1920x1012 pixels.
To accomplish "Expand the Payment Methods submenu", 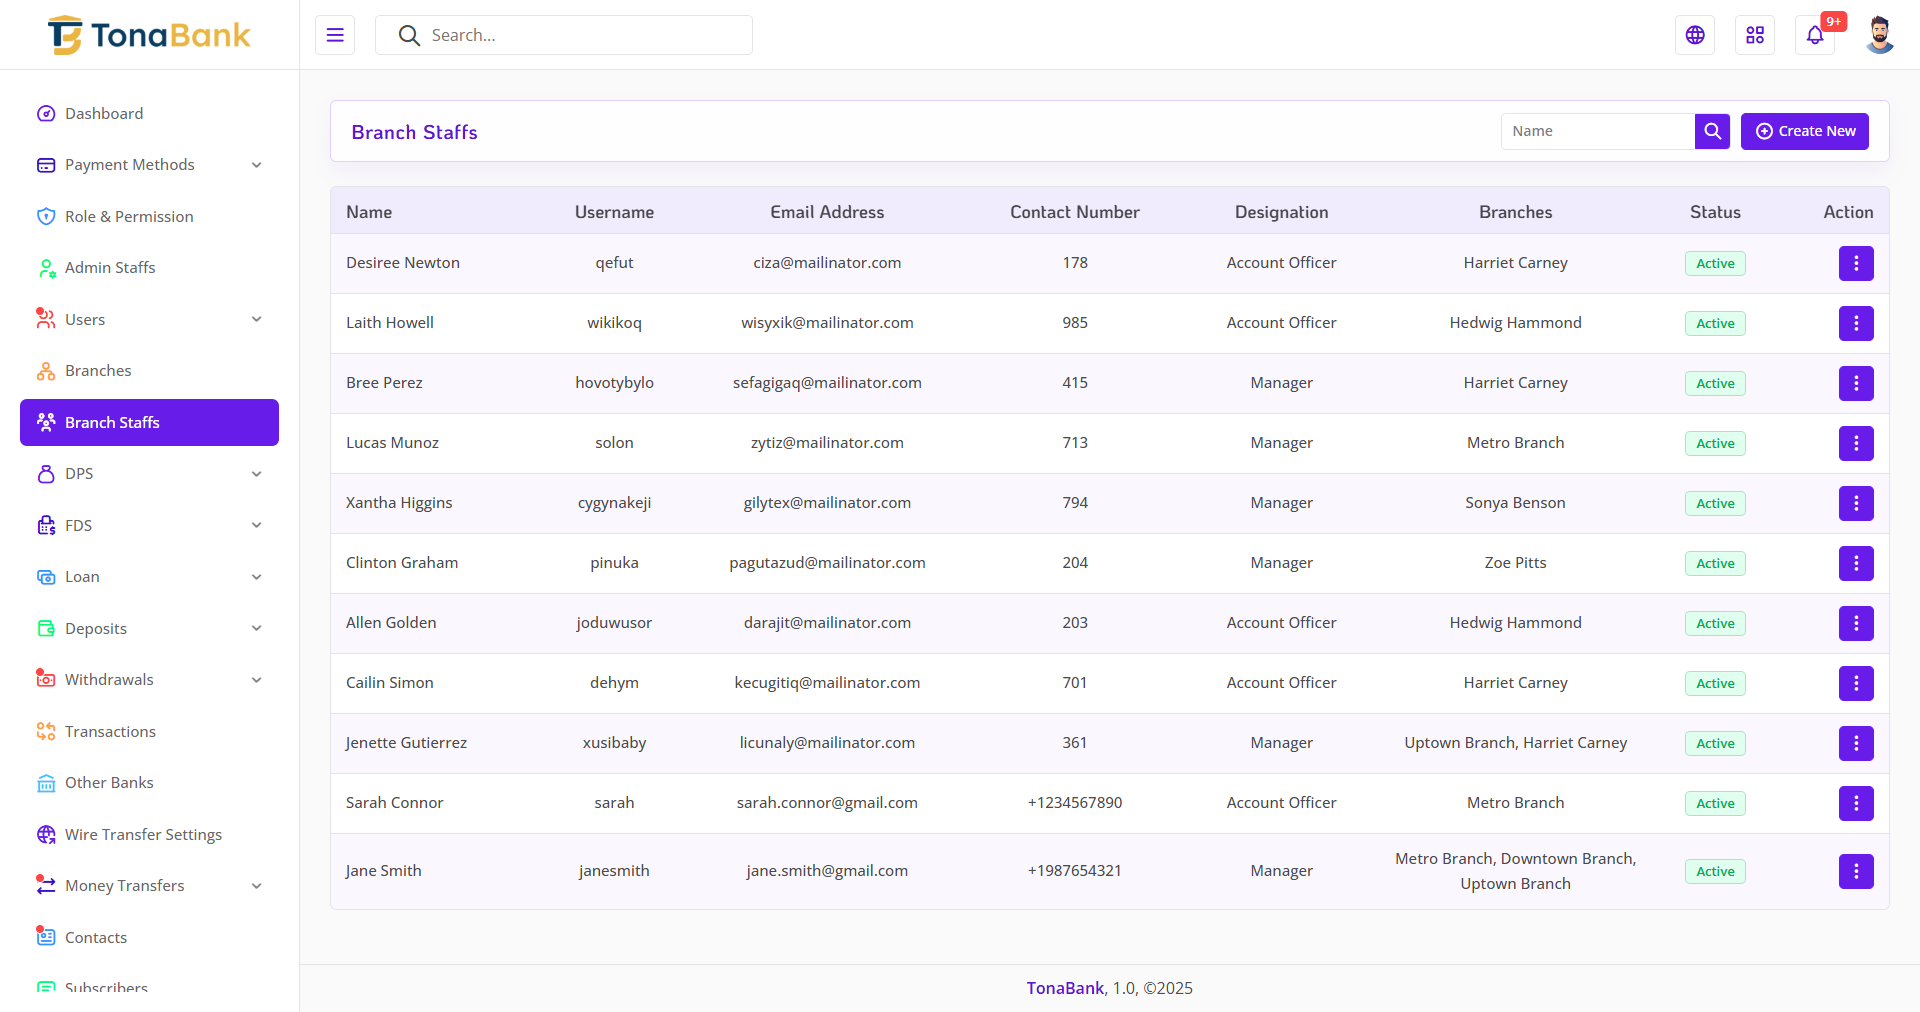I will point(149,165).
